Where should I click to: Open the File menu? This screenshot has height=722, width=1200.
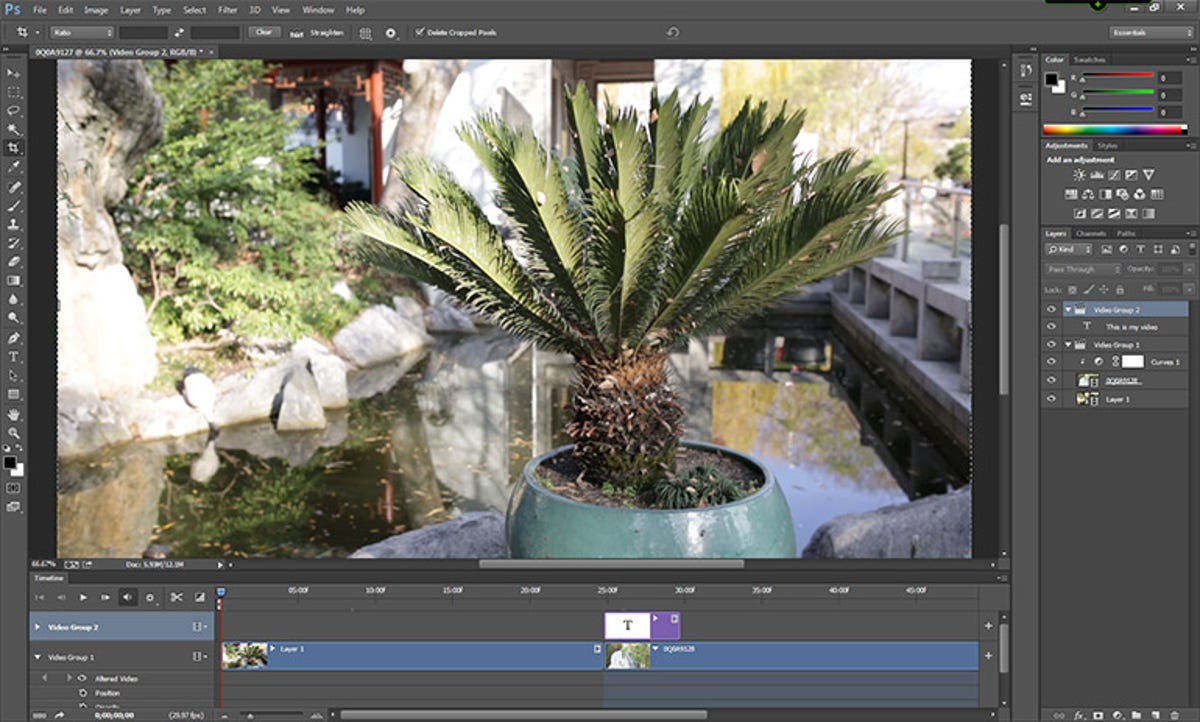point(39,10)
